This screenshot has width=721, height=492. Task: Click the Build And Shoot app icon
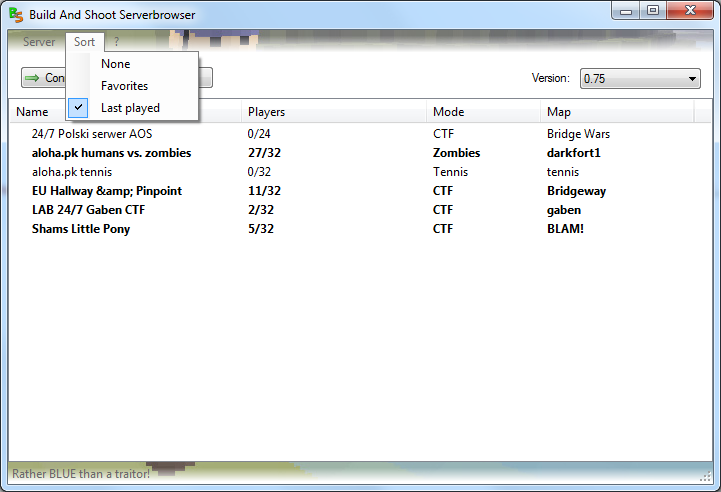(x=16, y=14)
